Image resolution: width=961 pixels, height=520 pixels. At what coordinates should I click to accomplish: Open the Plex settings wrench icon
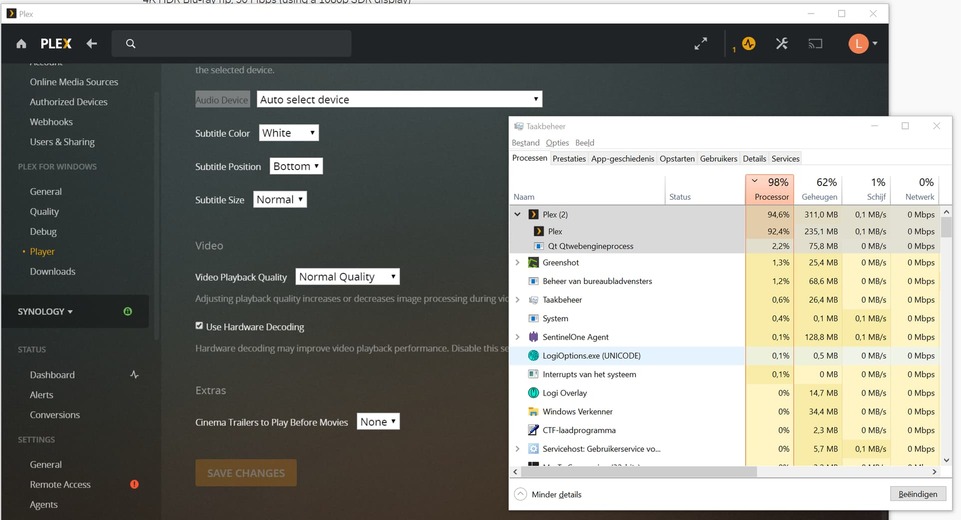[781, 44]
